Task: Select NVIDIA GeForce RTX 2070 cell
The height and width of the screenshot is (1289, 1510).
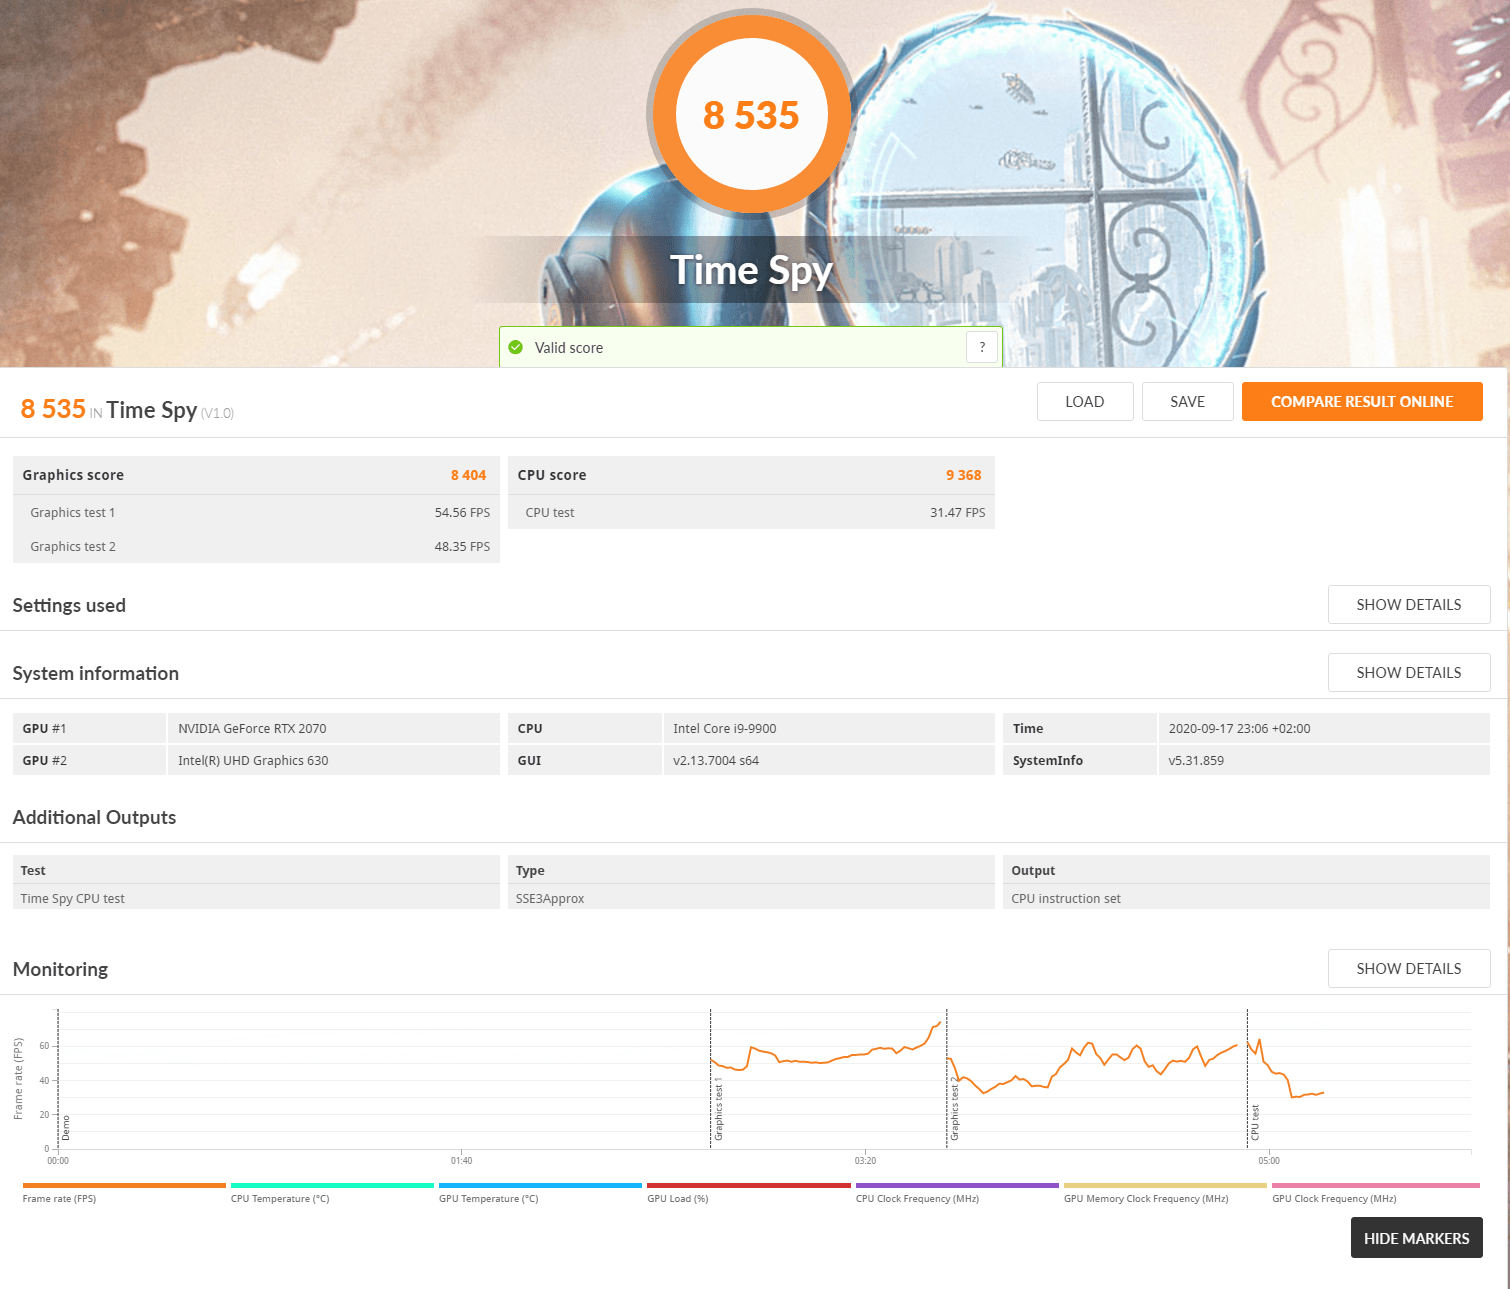Action: 334,728
